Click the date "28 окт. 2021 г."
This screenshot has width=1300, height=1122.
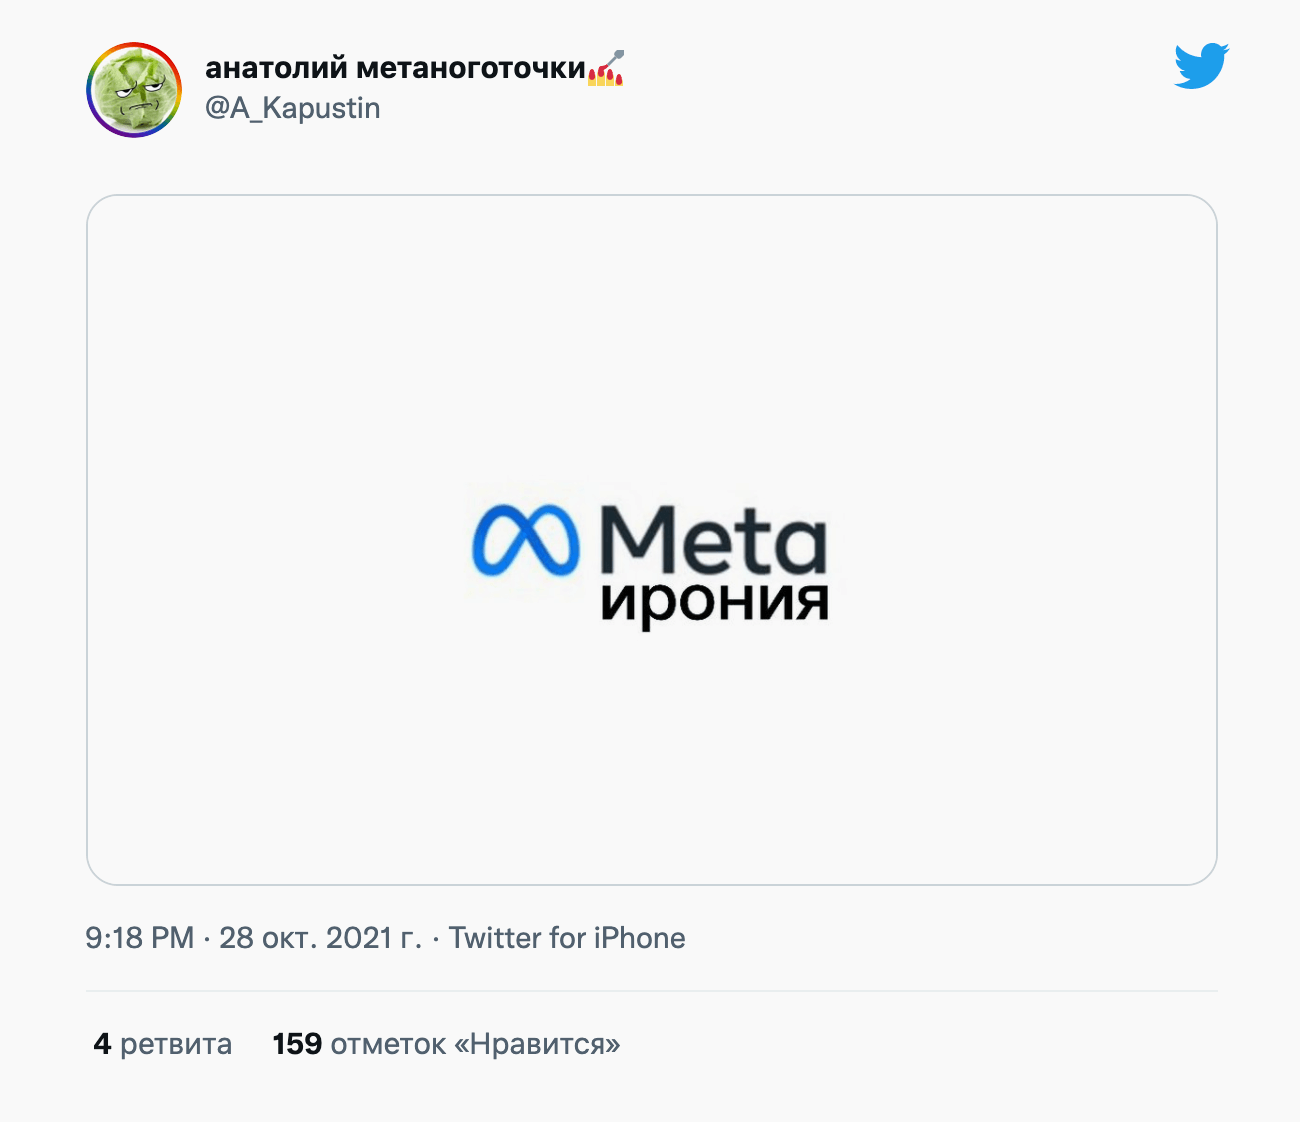[x=320, y=938]
